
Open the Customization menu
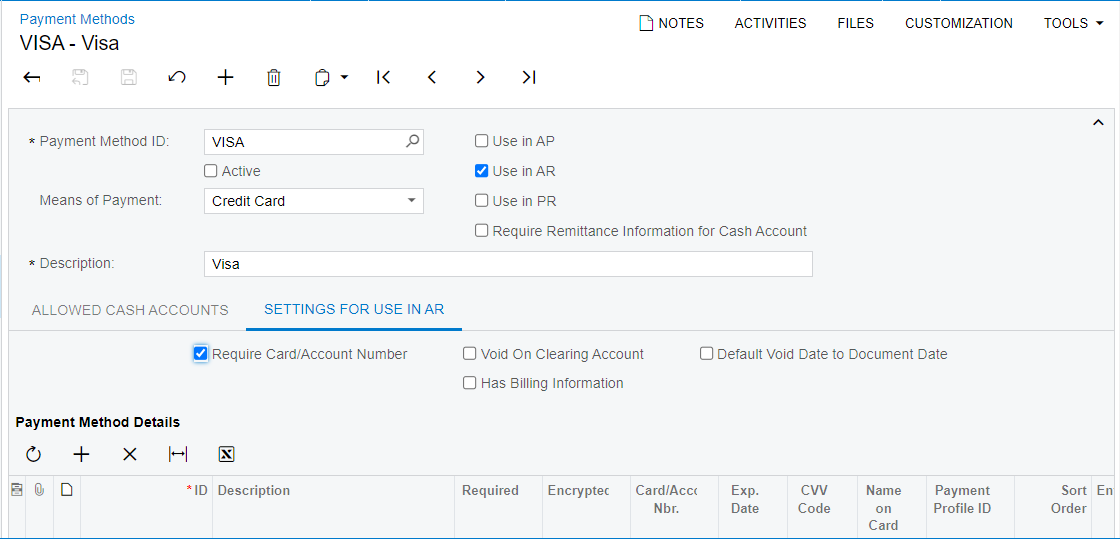pos(959,24)
